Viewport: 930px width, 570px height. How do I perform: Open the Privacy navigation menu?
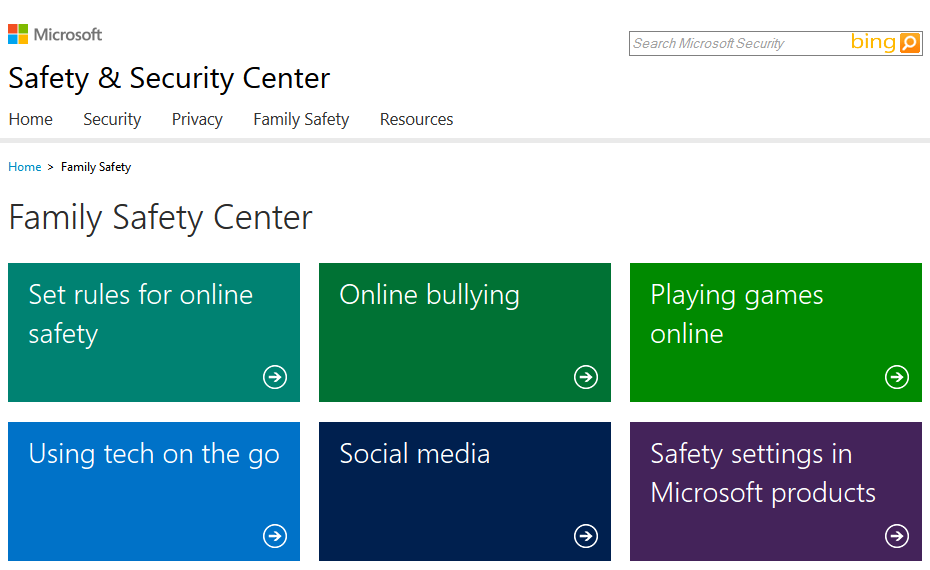197,119
